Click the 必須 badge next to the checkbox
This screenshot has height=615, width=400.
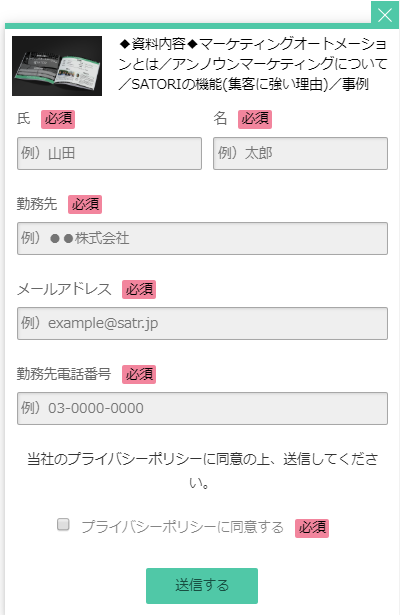click(312, 528)
